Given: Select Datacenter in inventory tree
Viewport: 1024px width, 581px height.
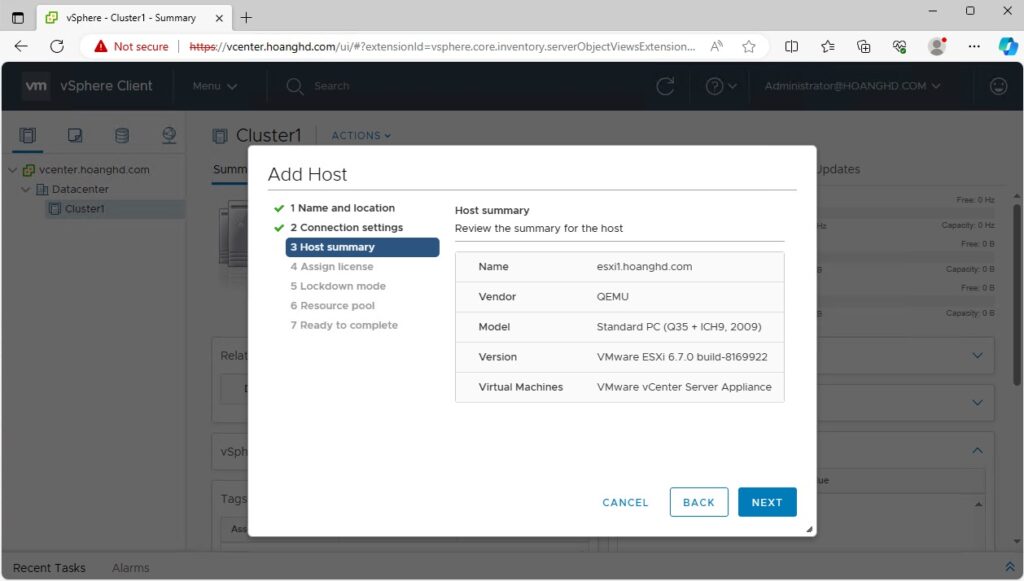Looking at the screenshot, I should click(x=80, y=189).
